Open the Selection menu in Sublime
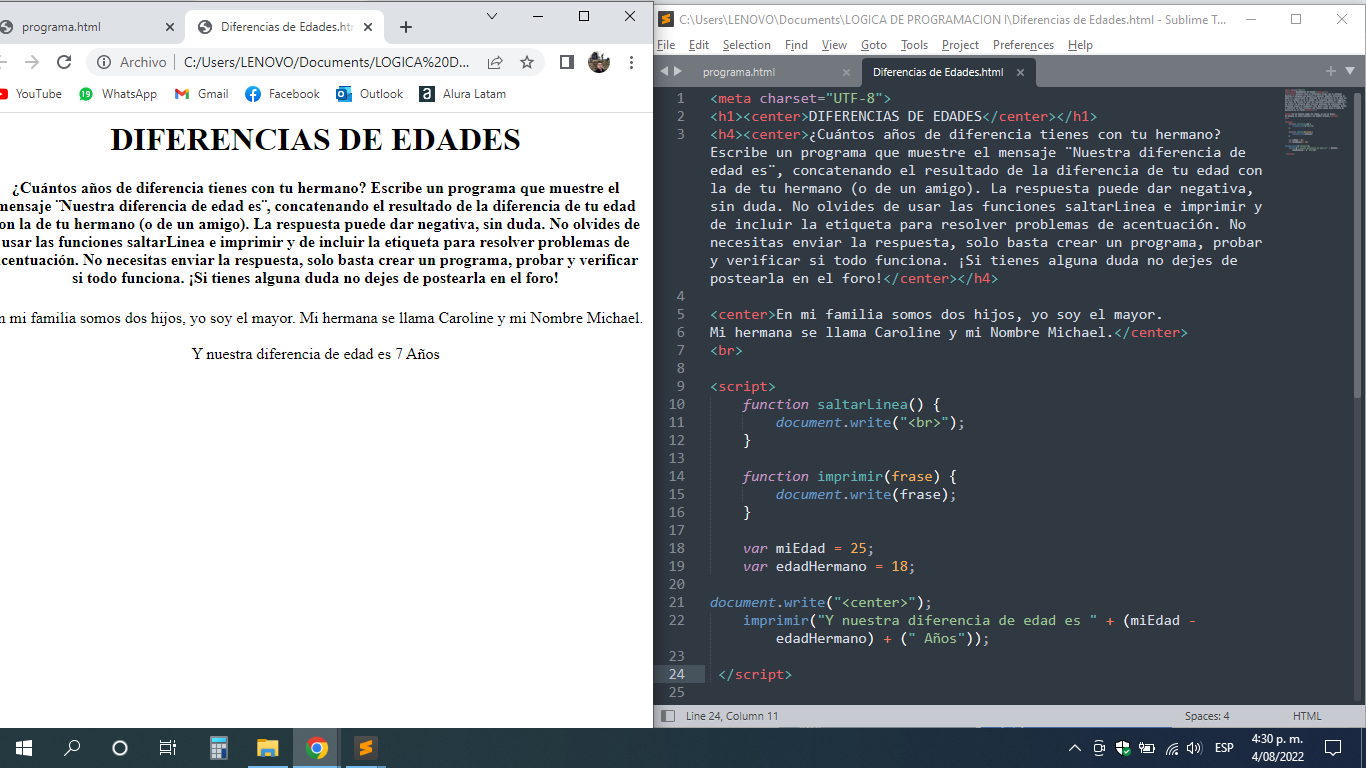Viewport: 1366px width, 768px height. (x=747, y=45)
